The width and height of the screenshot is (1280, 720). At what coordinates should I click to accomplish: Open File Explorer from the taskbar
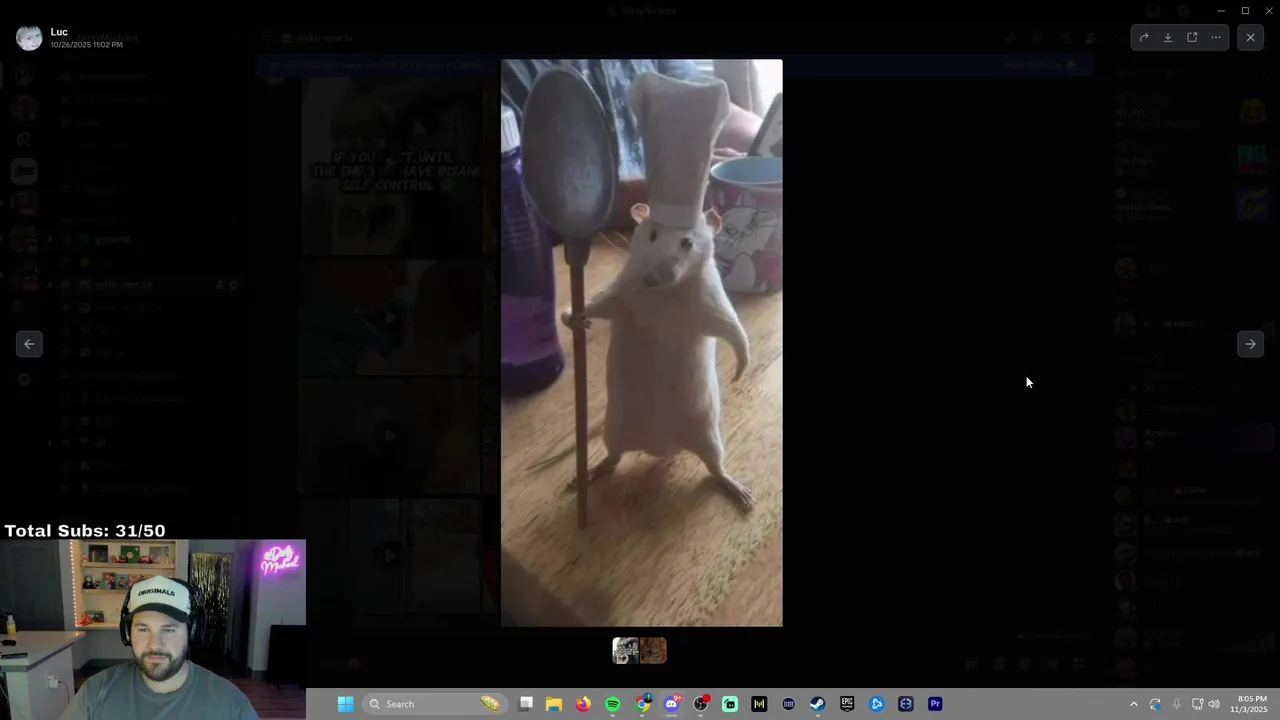pyautogui.click(x=554, y=704)
